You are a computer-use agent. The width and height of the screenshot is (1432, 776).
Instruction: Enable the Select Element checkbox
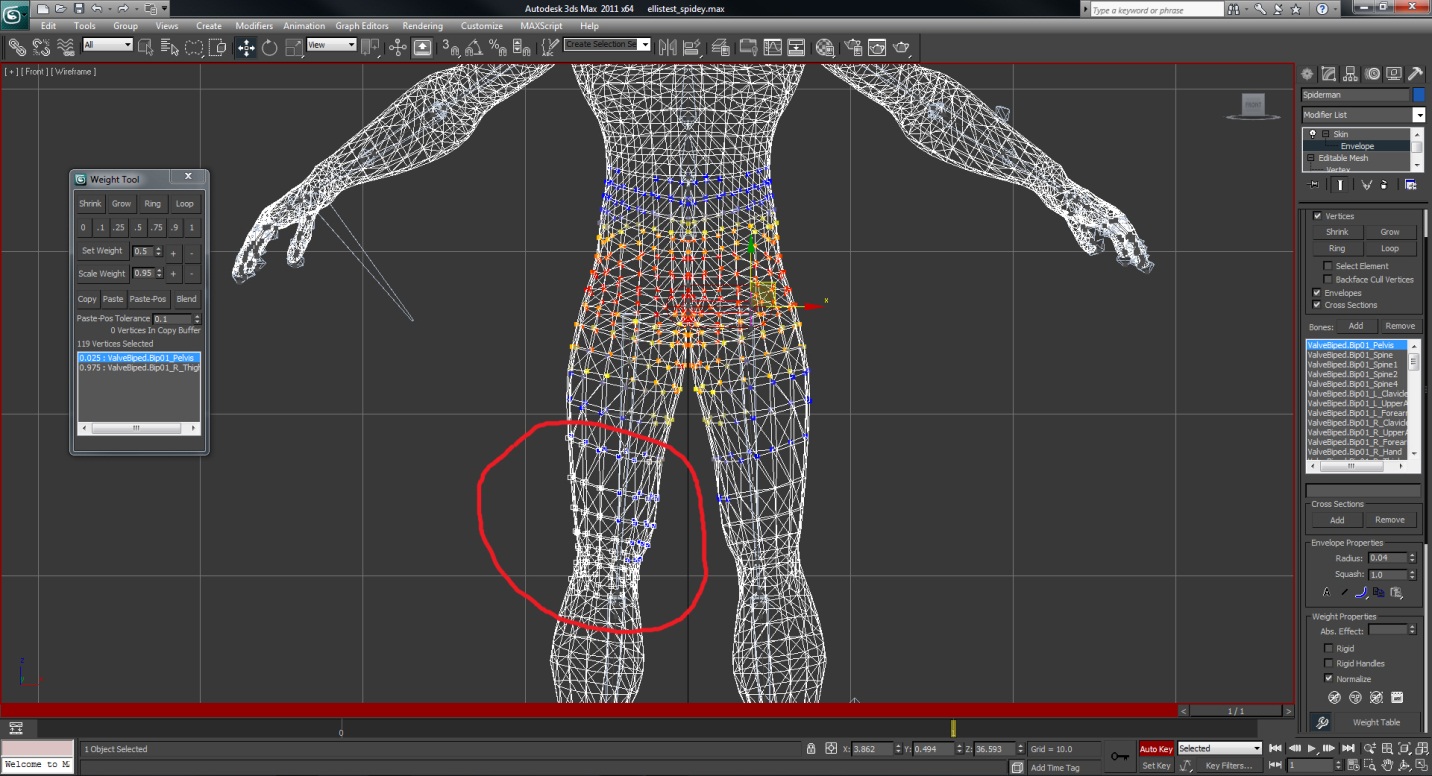pos(1328,266)
